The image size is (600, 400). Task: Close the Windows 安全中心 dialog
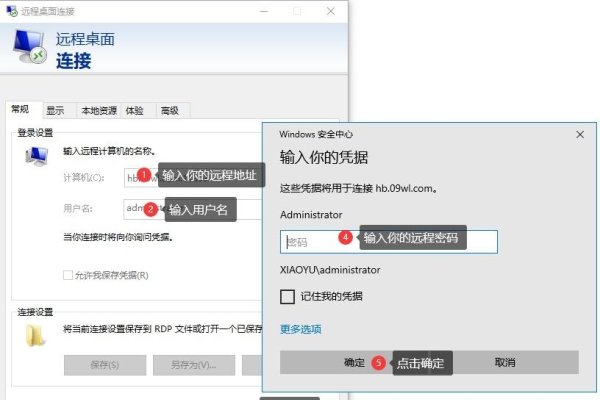580,134
